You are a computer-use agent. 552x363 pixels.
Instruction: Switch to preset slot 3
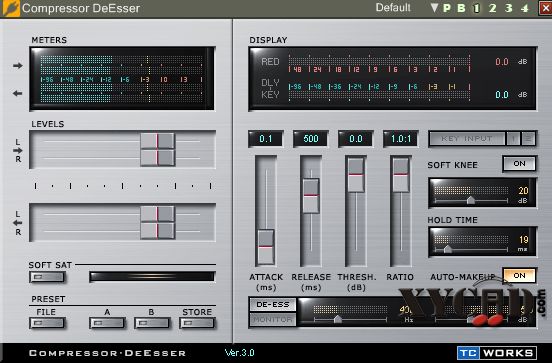click(508, 8)
